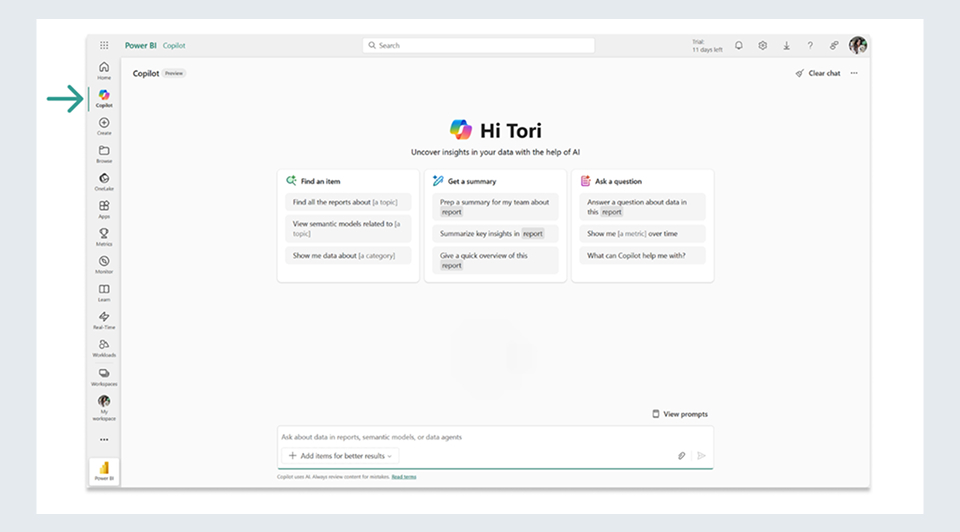960x532 pixels.
Task: Select Copilot in the left navigation
Action: pyautogui.click(x=104, y=98)
